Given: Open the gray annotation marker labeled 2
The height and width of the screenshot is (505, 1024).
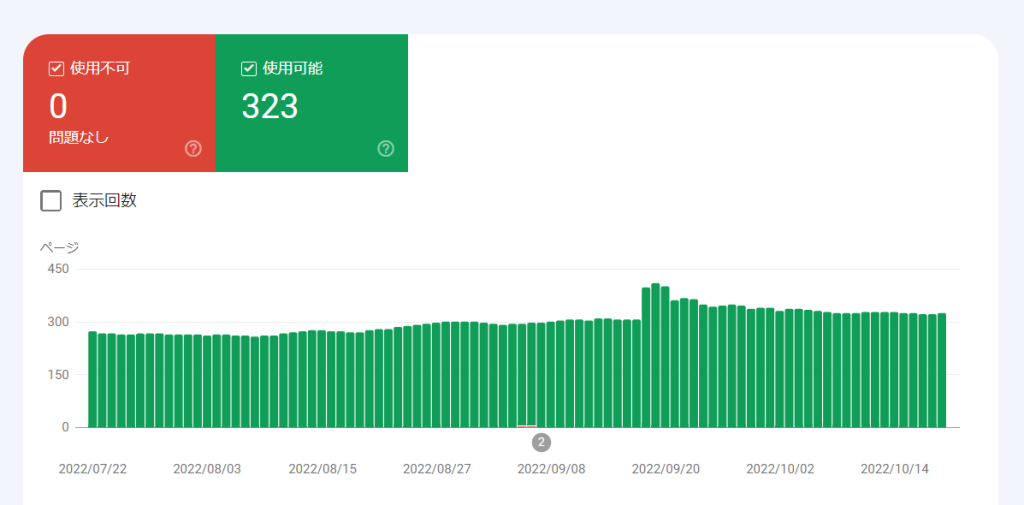Looking at the screenshot, I should click(x=541, y=442).
